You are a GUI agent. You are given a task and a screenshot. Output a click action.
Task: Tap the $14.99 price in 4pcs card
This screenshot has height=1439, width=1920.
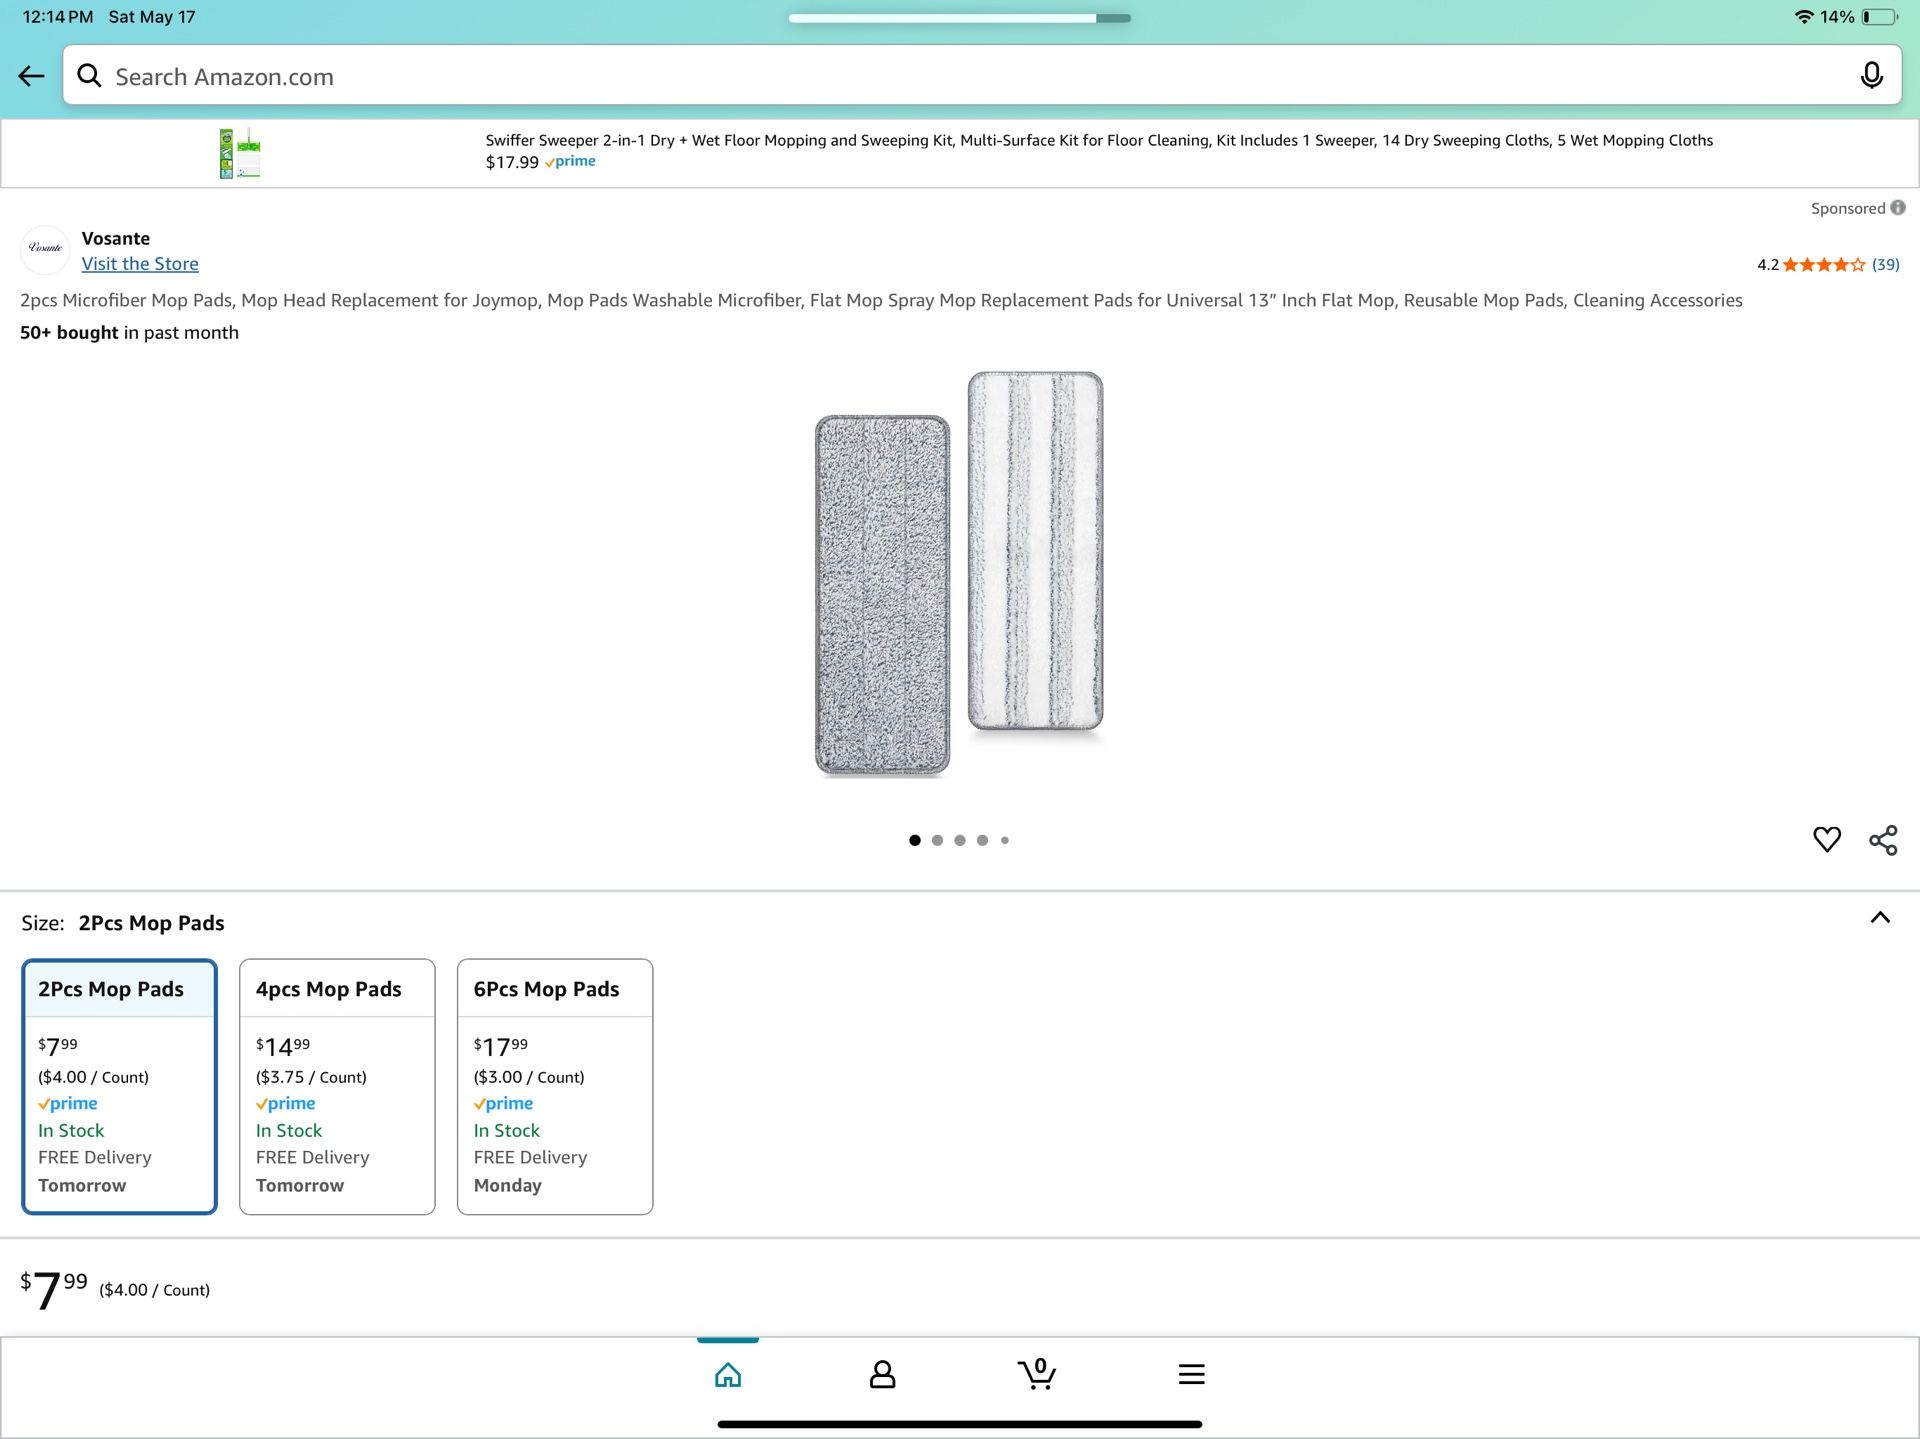point(283,1046)
